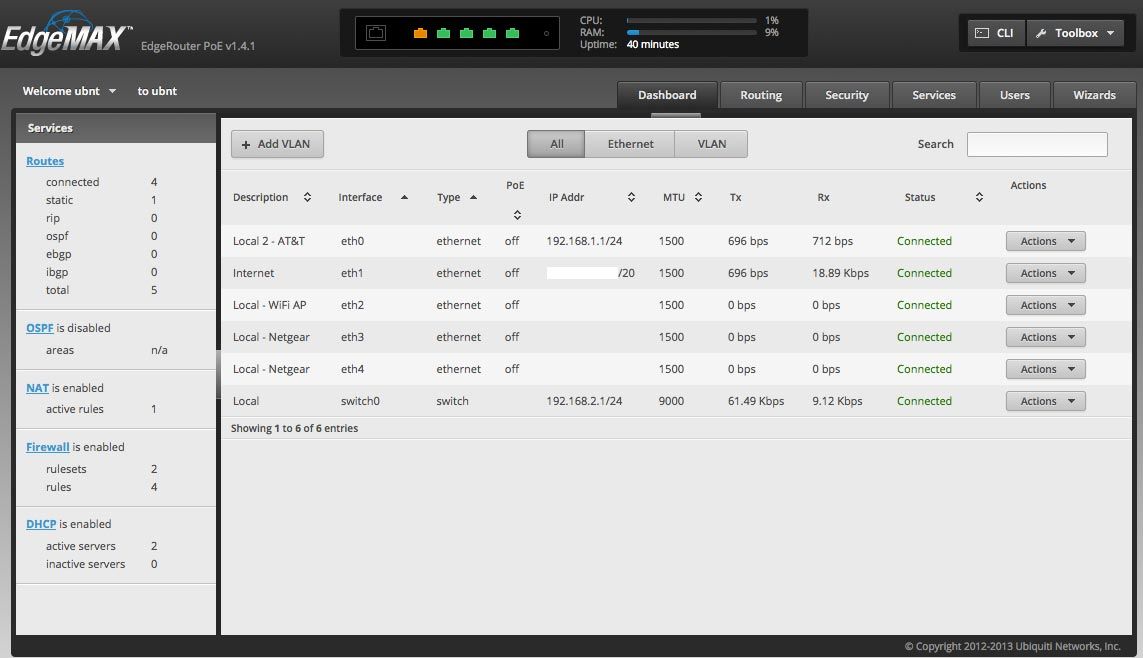Click the green eth4 port indicator
This screenshot has height=658, width=1143.
click(512, 33)
